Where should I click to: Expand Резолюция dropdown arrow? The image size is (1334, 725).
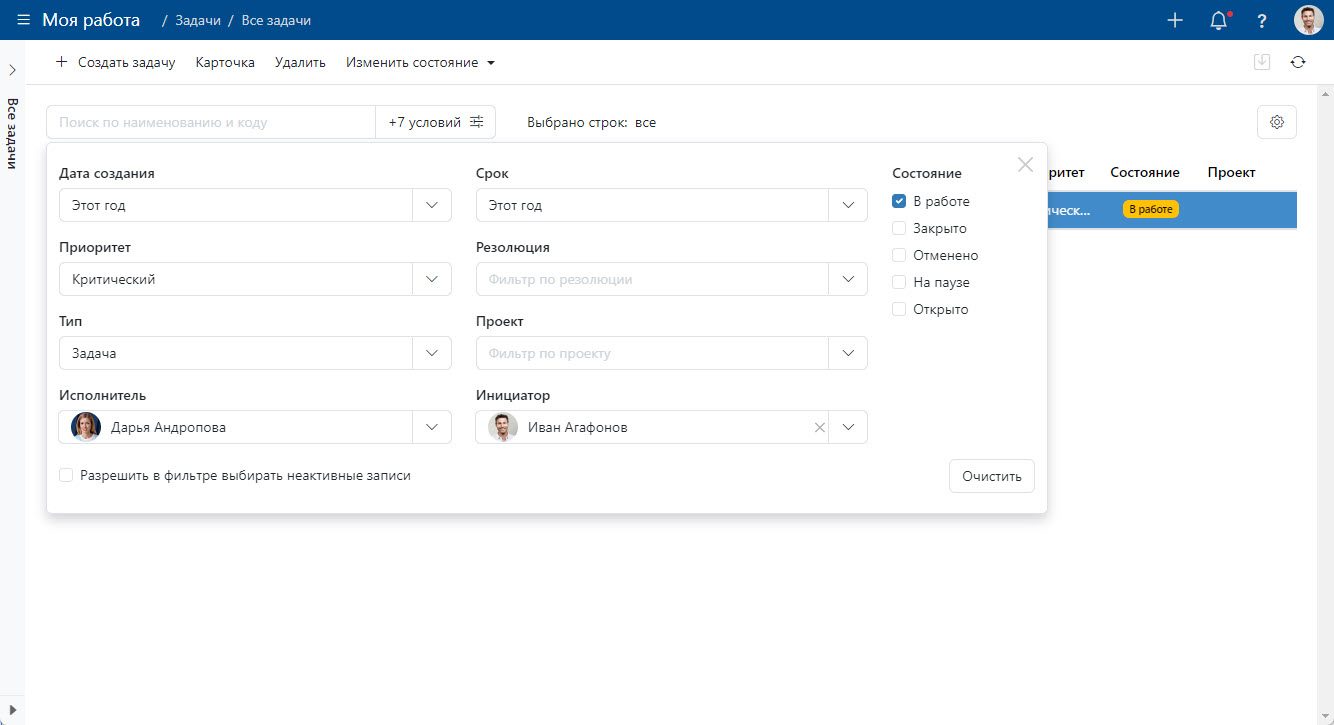pyautogui.click(x=848, y=279)
